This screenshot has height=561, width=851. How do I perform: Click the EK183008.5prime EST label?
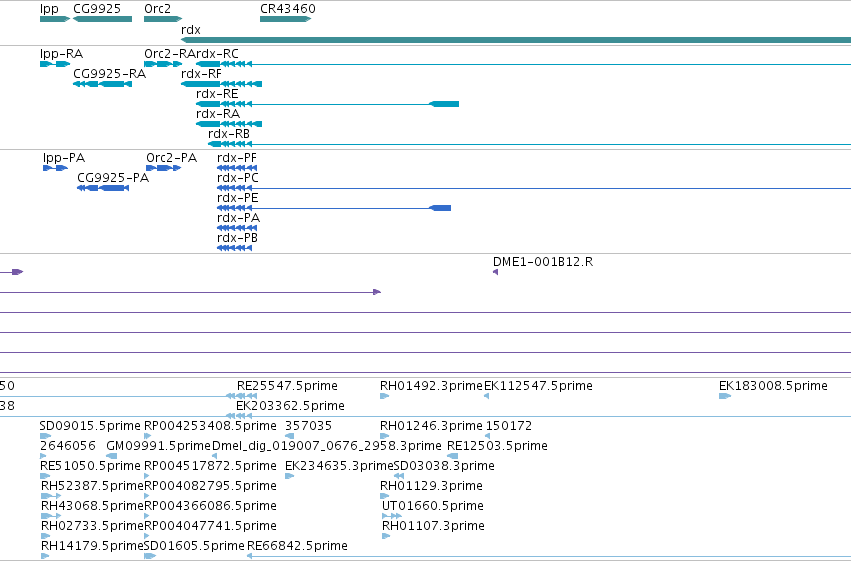click(773, 386)
